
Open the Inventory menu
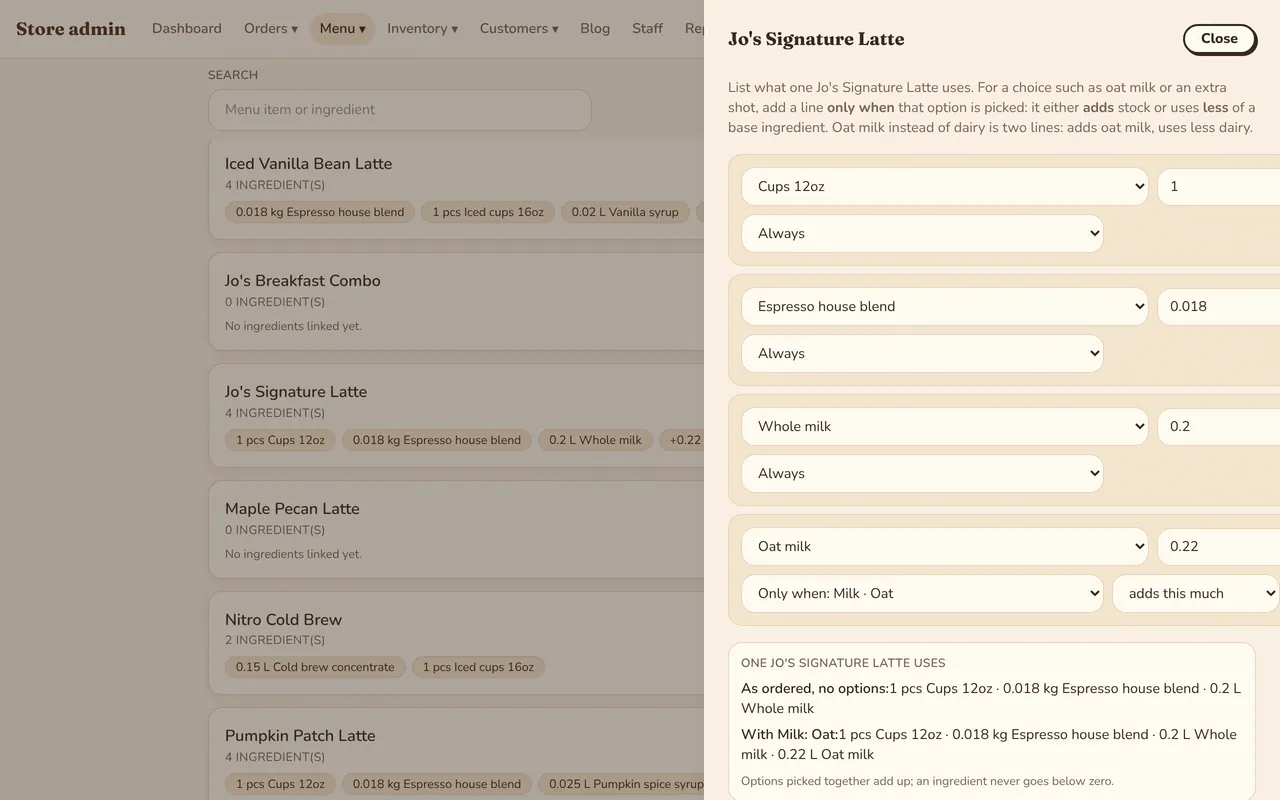[x=422, y=28]
